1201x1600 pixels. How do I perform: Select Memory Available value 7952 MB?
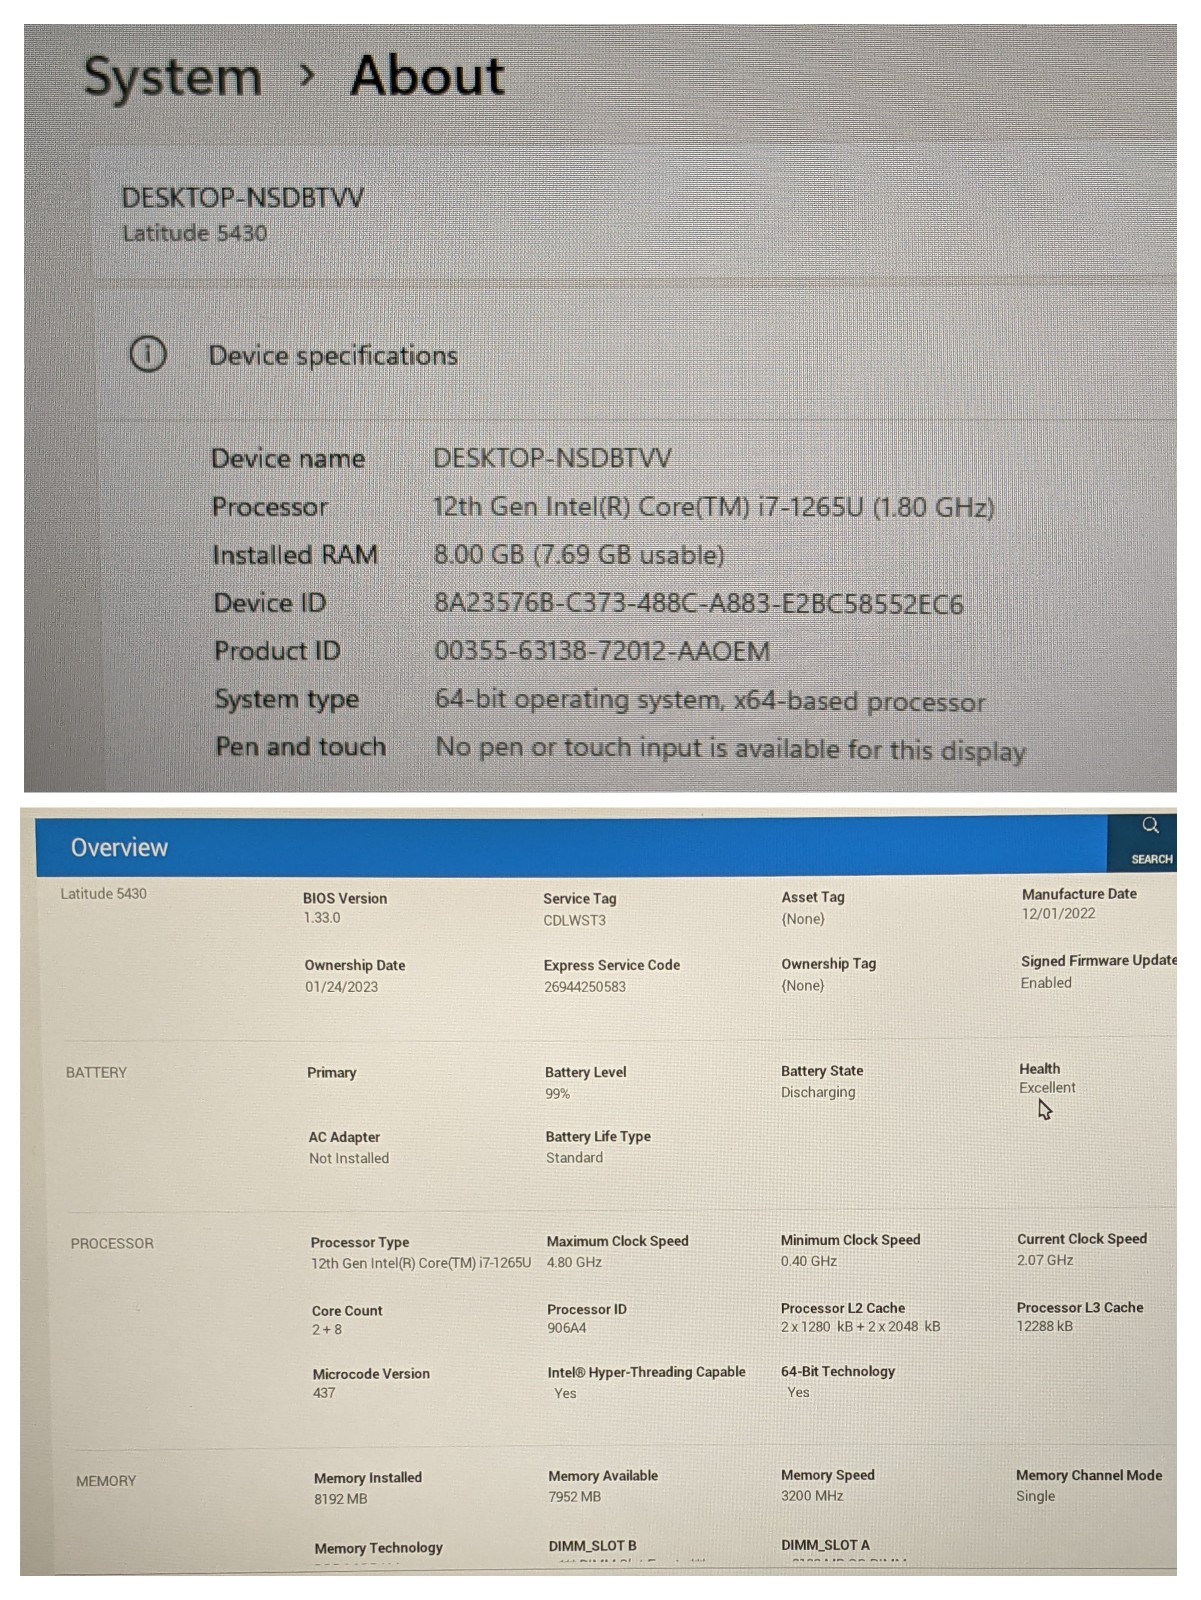point(574,1497)
